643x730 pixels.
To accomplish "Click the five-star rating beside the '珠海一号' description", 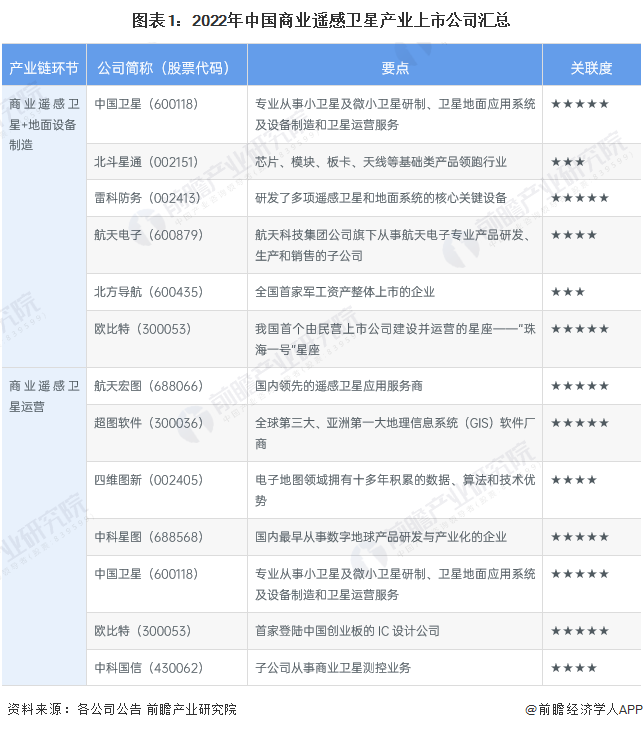I will pos(580,329).
